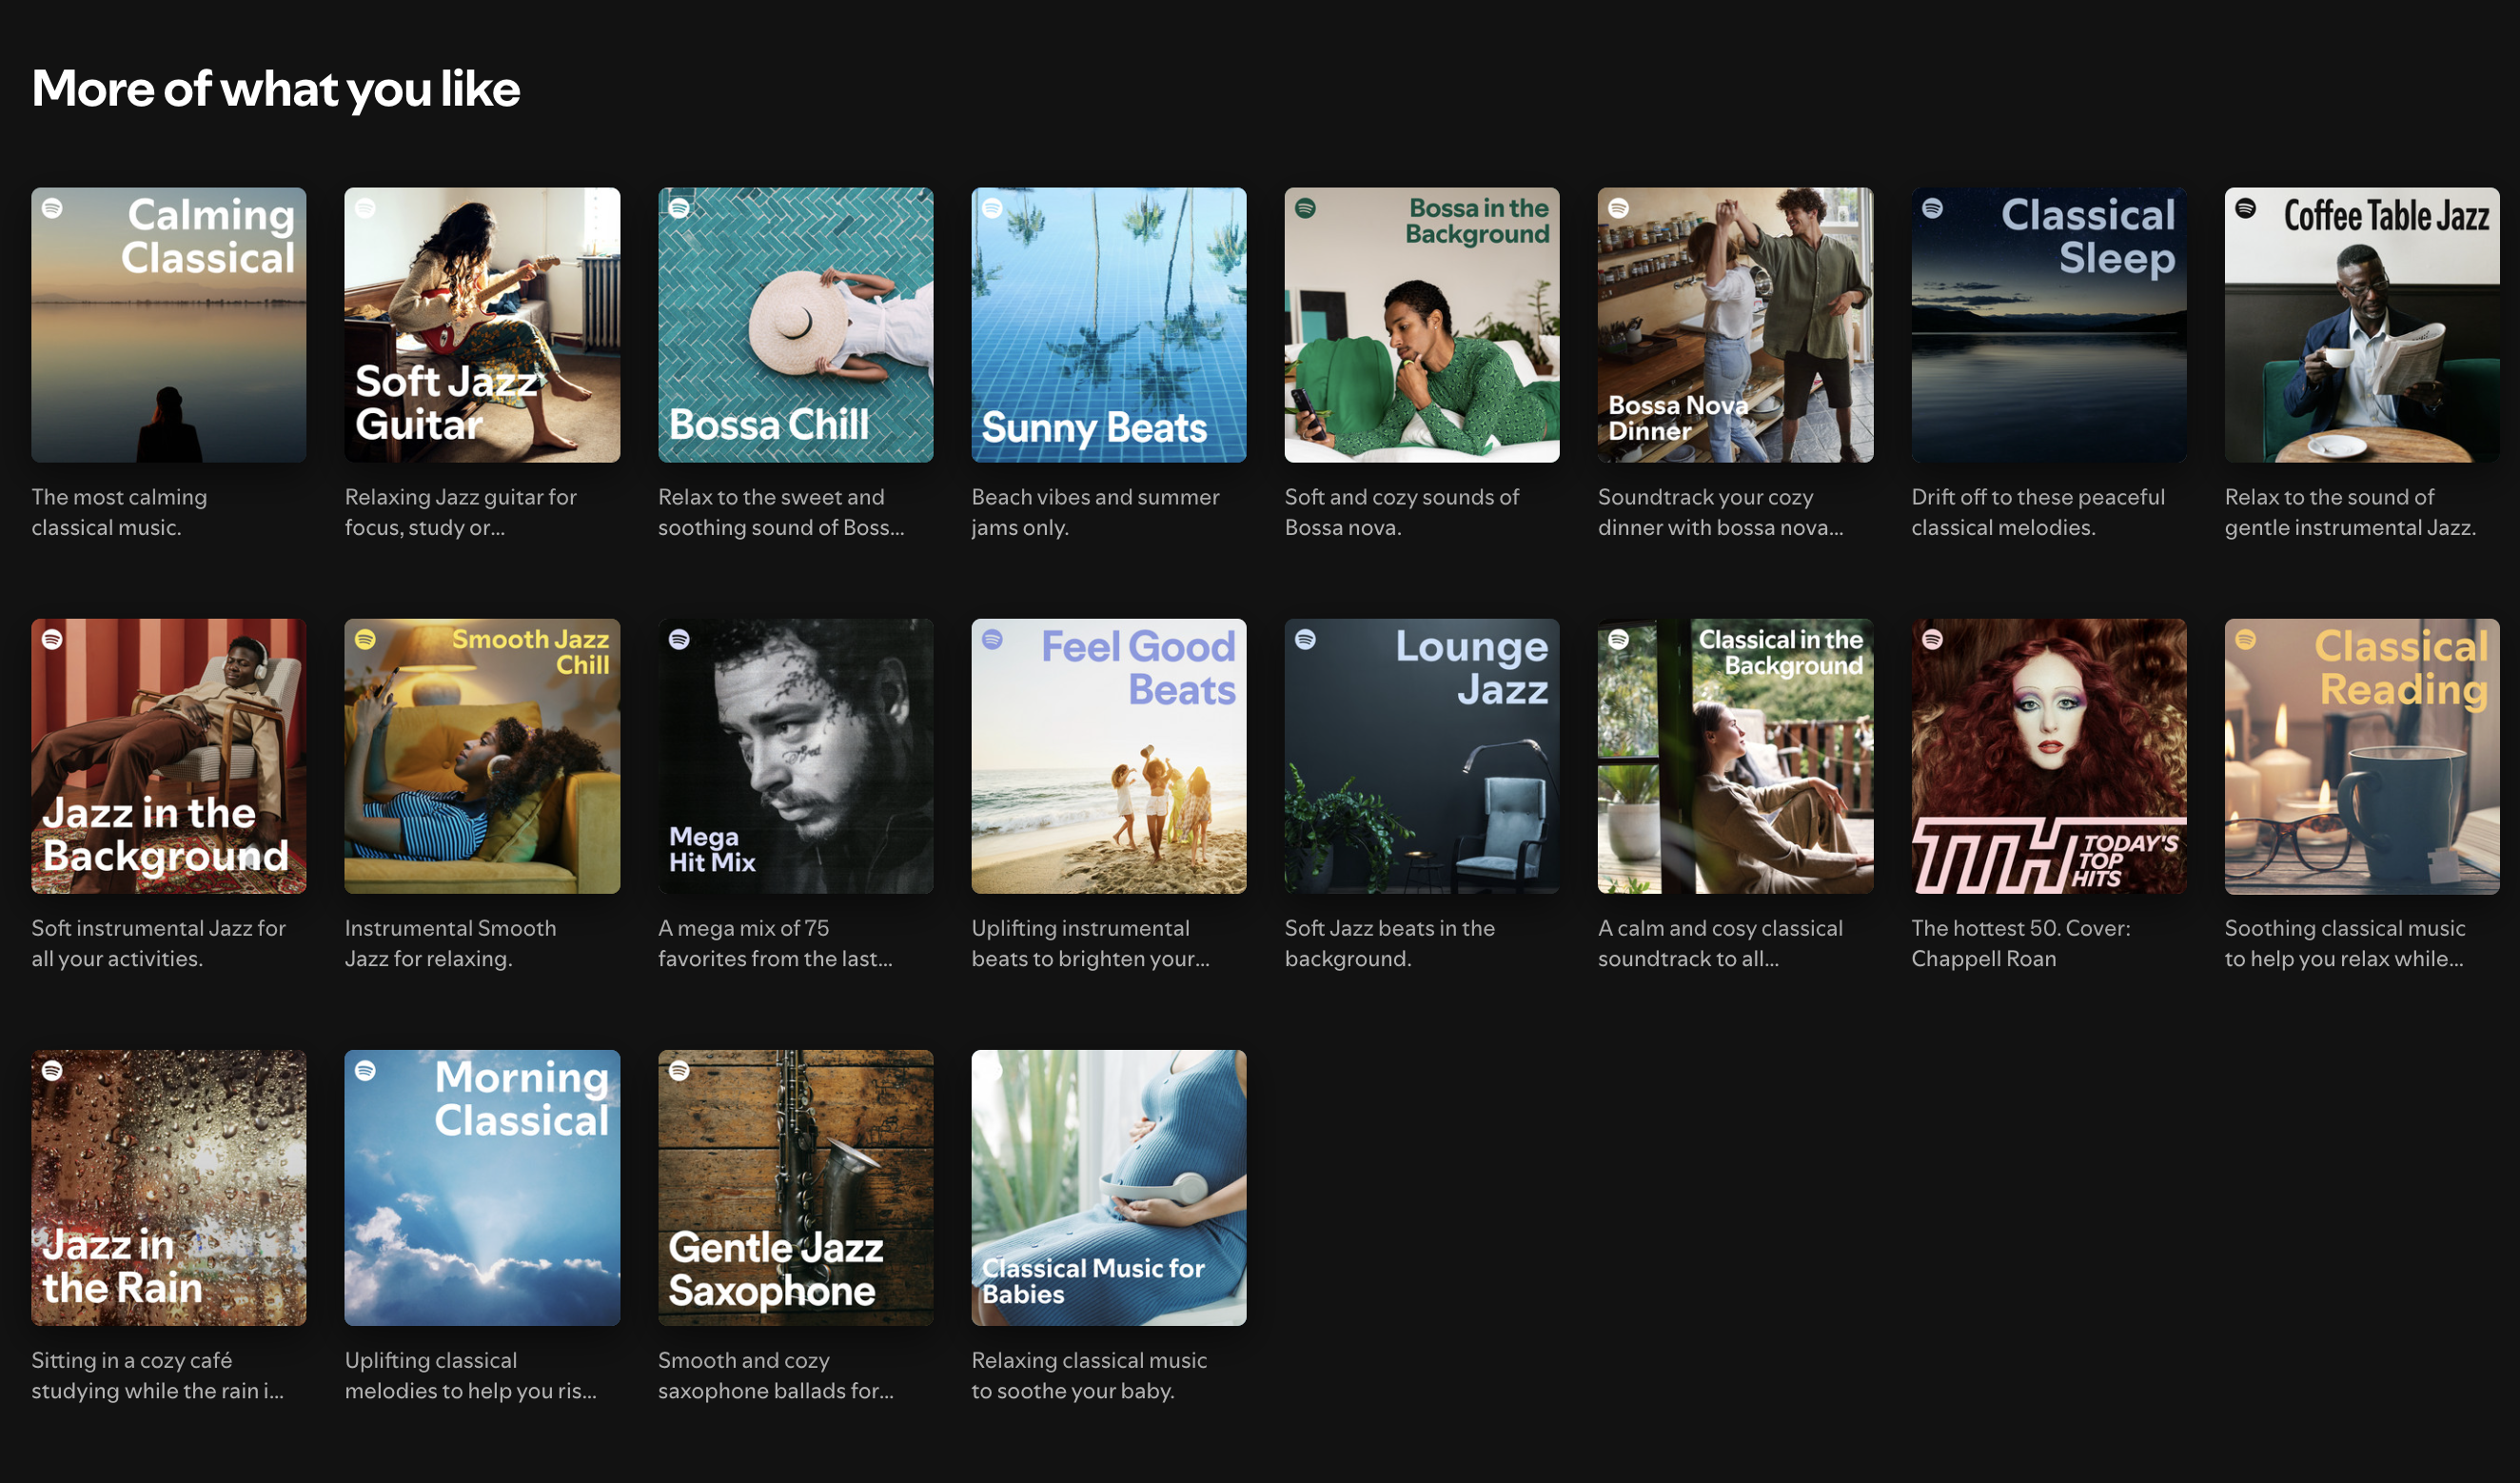This screenshot has width=2520, height=1483.
Task: Click 'A calm and cosy classical soundtrack' text
Action: click(1721, 943)
